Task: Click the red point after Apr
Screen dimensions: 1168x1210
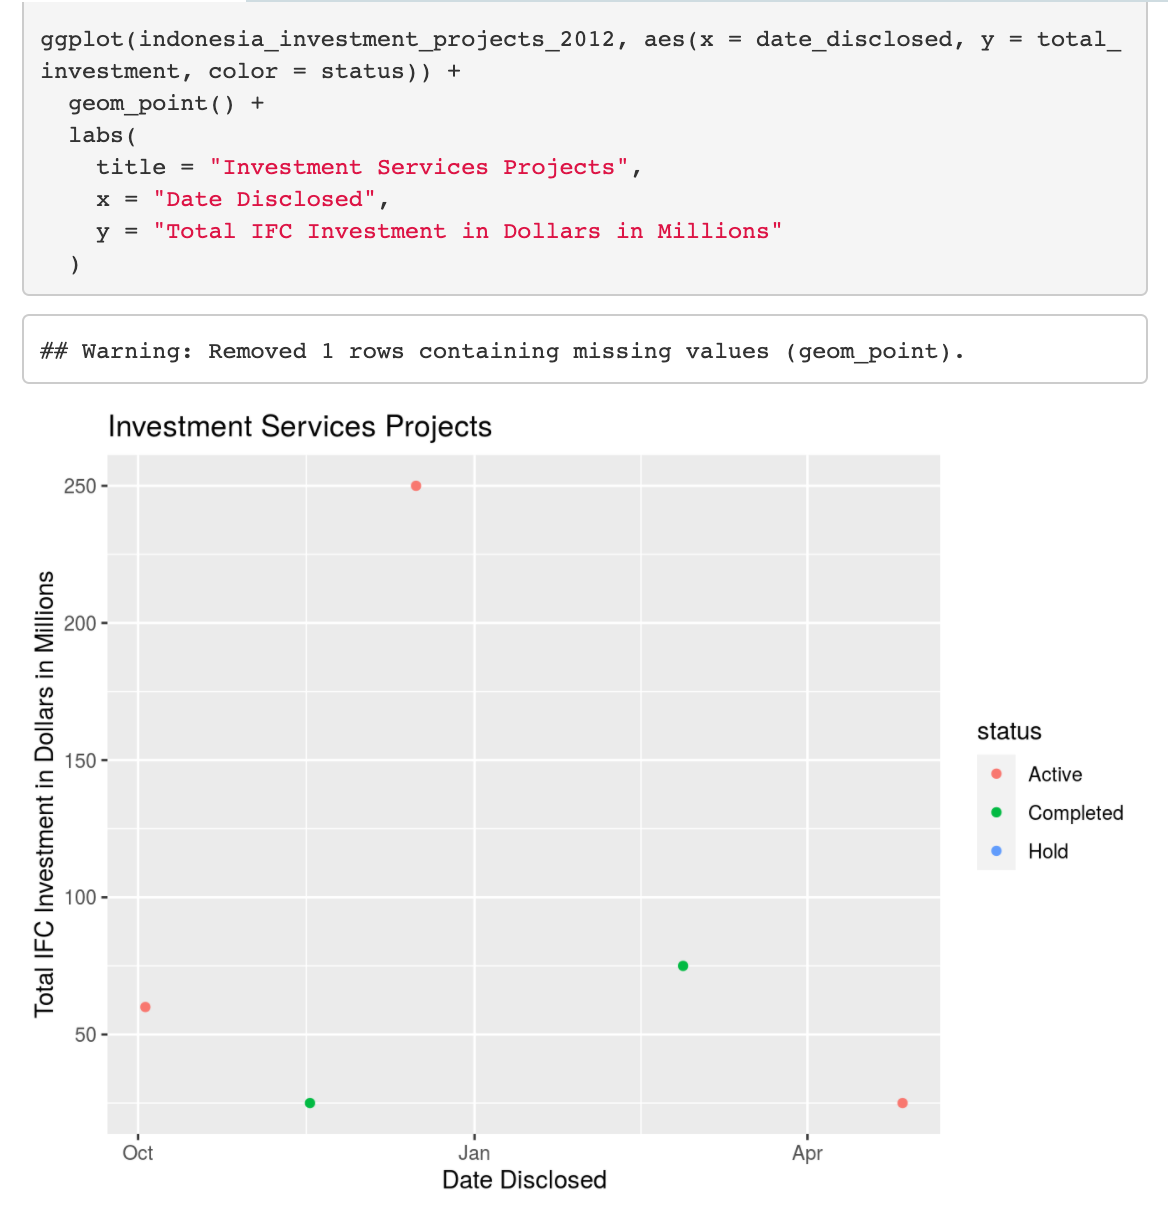Action: 903,1103
